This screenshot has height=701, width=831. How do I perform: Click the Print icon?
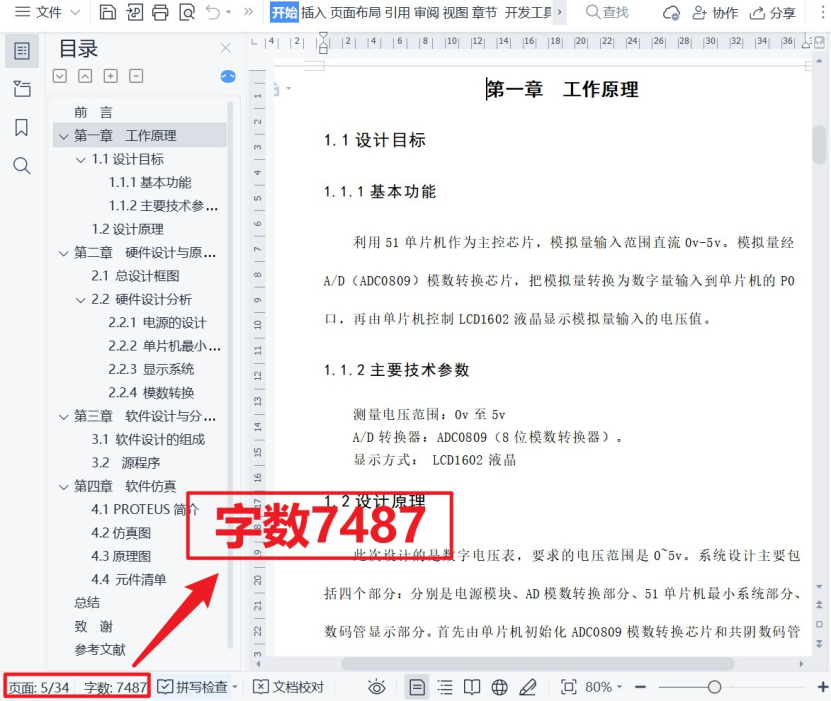pyautogui.click(x=160, y=12)
